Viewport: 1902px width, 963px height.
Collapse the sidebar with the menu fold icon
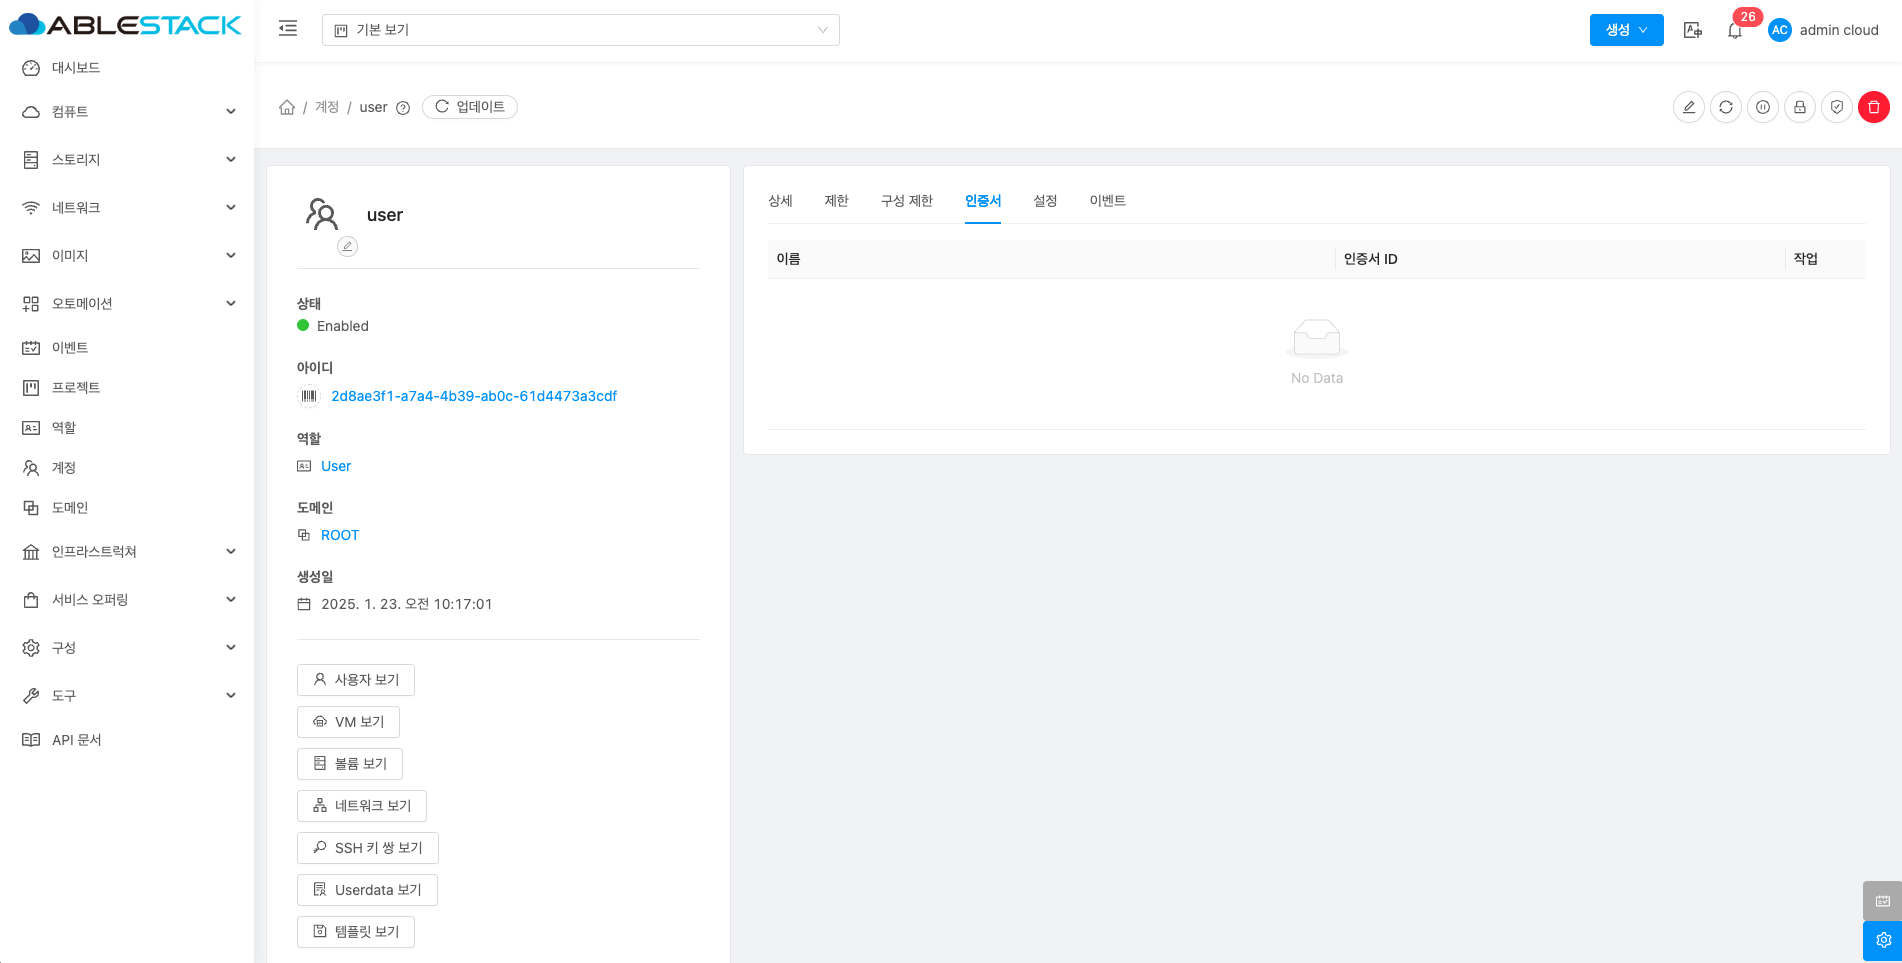coord(288,29)
